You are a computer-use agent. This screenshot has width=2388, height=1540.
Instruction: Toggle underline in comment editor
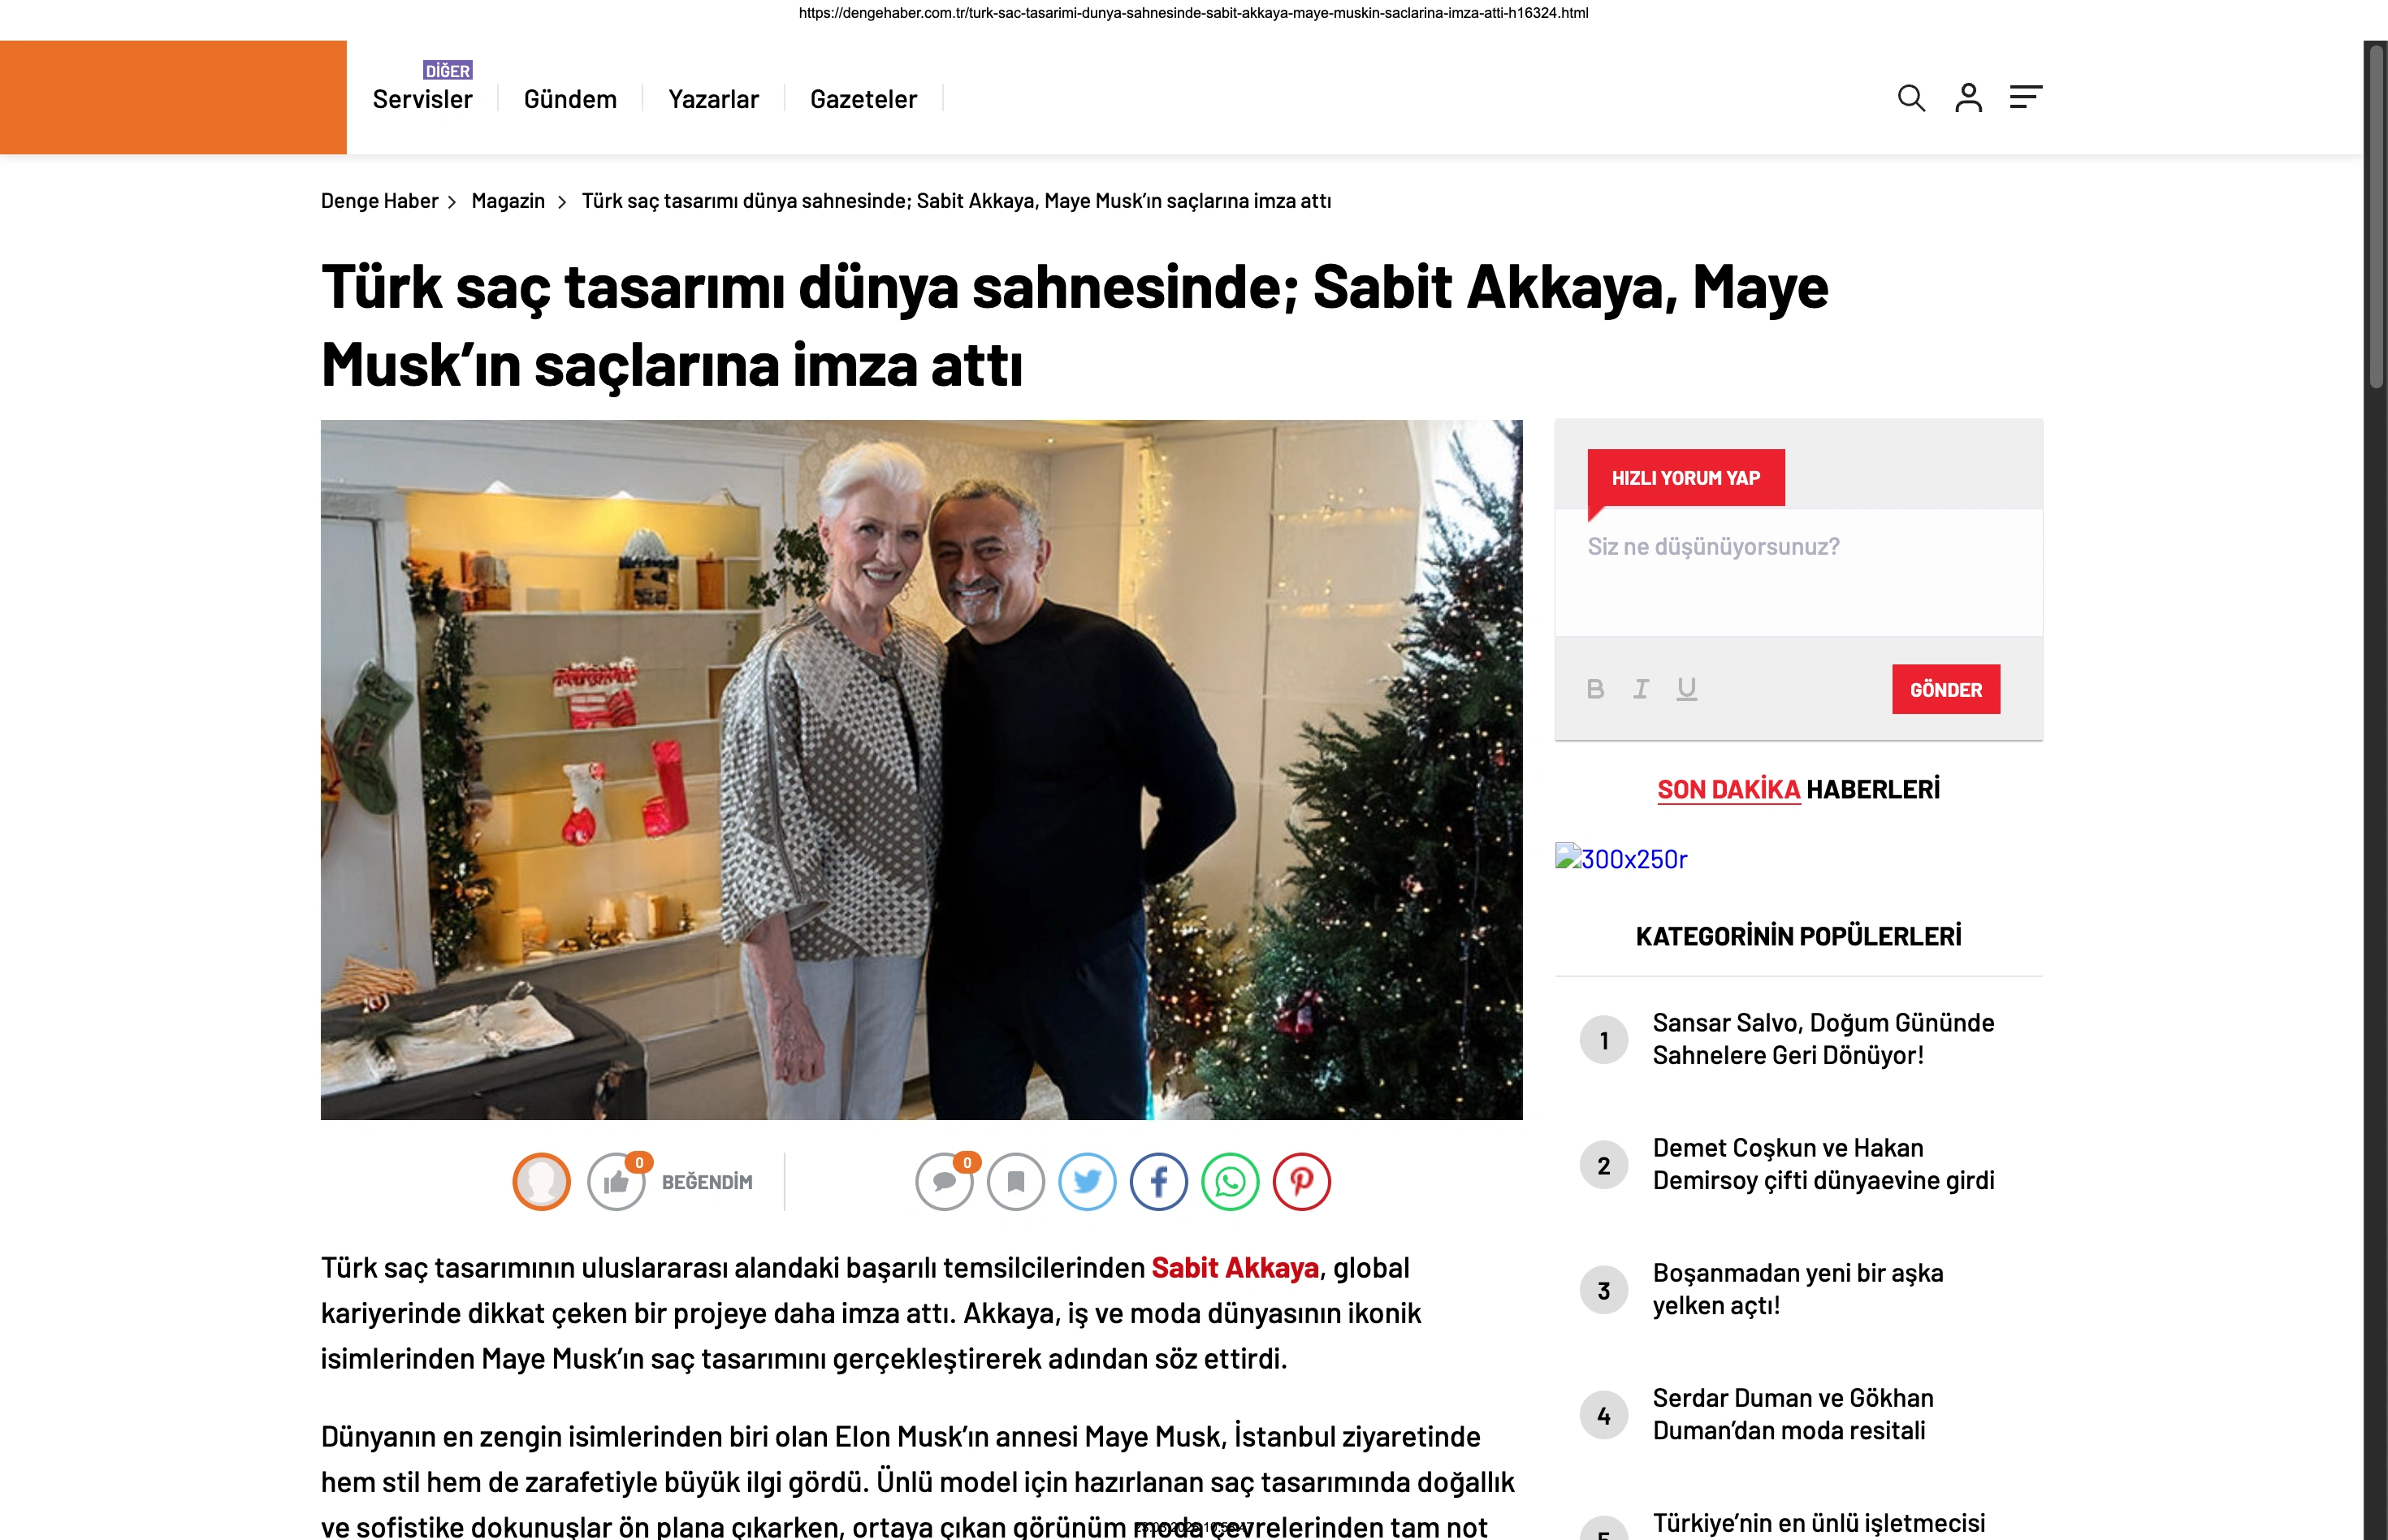1687,689
